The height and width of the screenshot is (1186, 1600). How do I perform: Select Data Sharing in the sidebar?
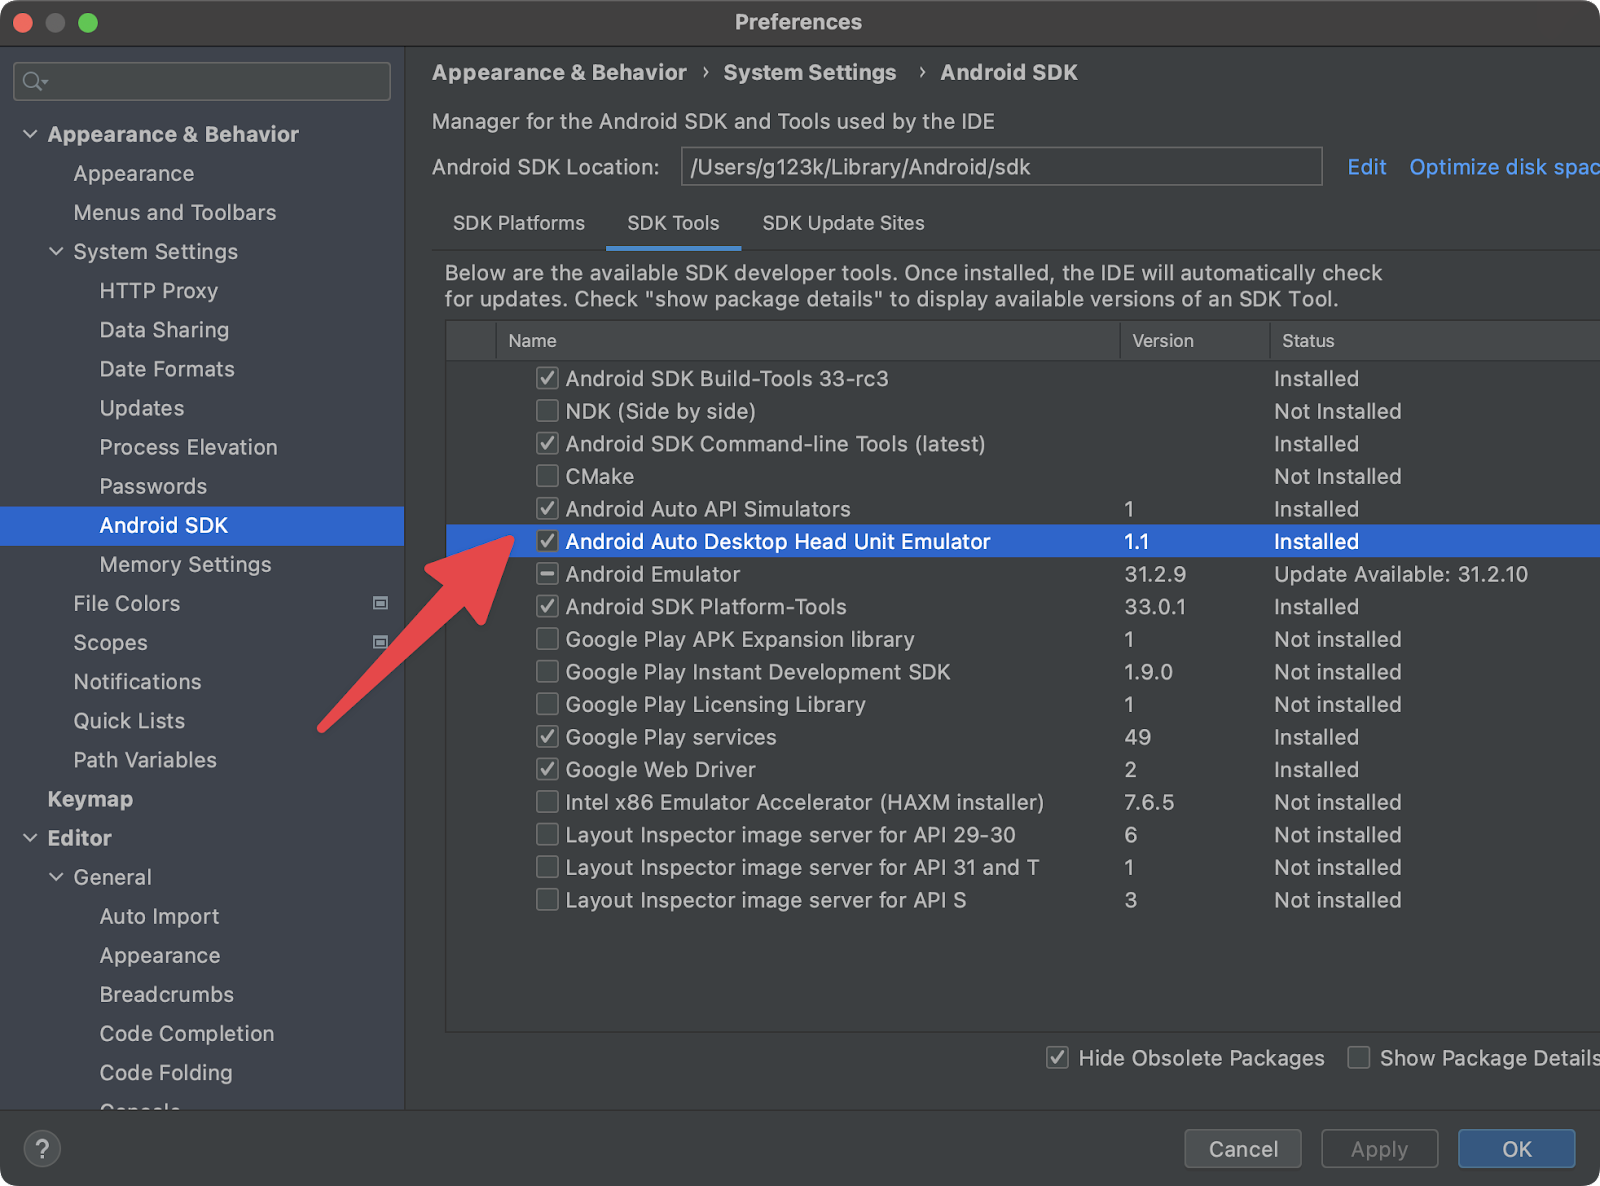164,330
